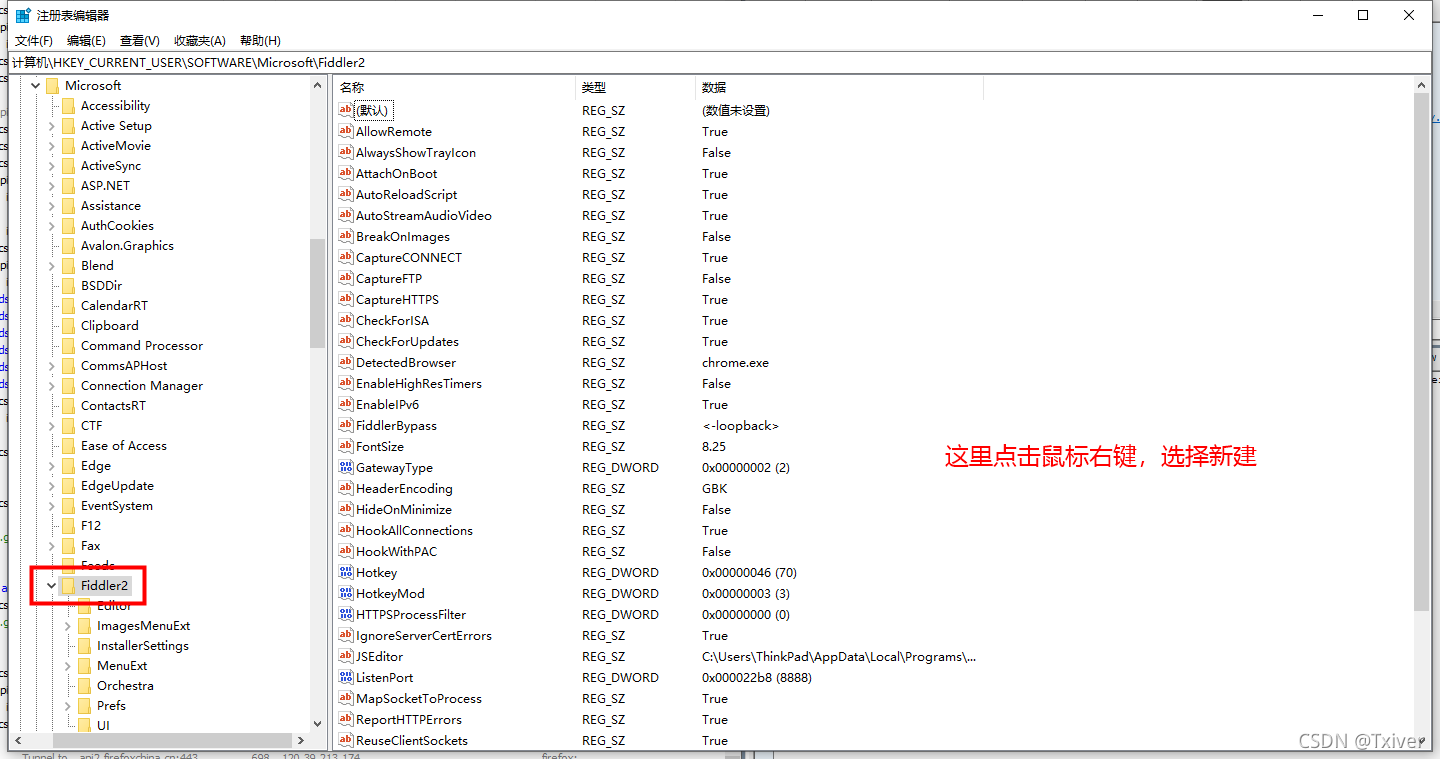Click the string icon beside MapSocketToProcess
The width and height of the screenshot is (1440, 759).
(x=346, y=698)
